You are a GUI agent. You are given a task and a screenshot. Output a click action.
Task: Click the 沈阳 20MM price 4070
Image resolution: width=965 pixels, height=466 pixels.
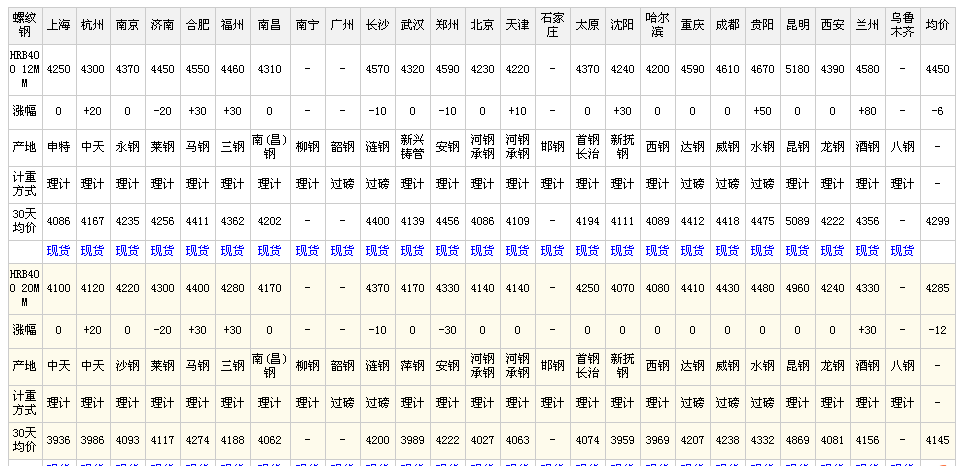(x=622, y=287)
